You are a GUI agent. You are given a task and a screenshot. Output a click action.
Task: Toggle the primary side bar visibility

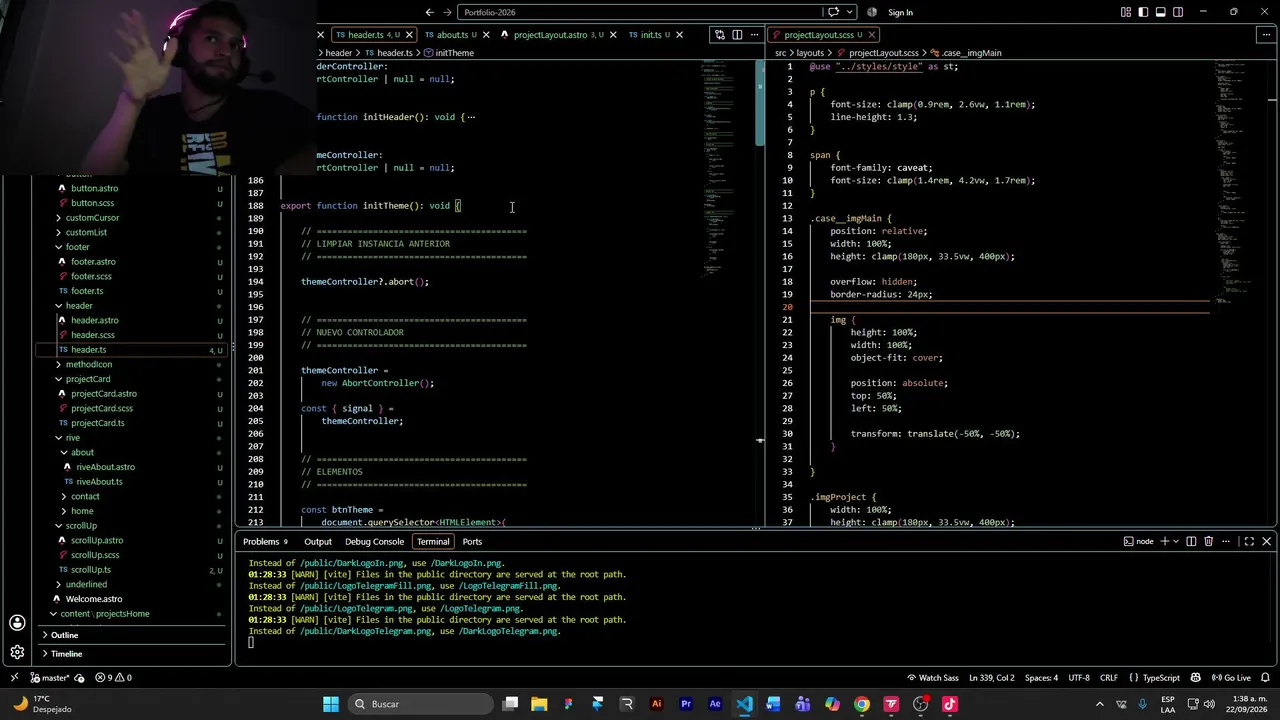(x=1143, y=12)
